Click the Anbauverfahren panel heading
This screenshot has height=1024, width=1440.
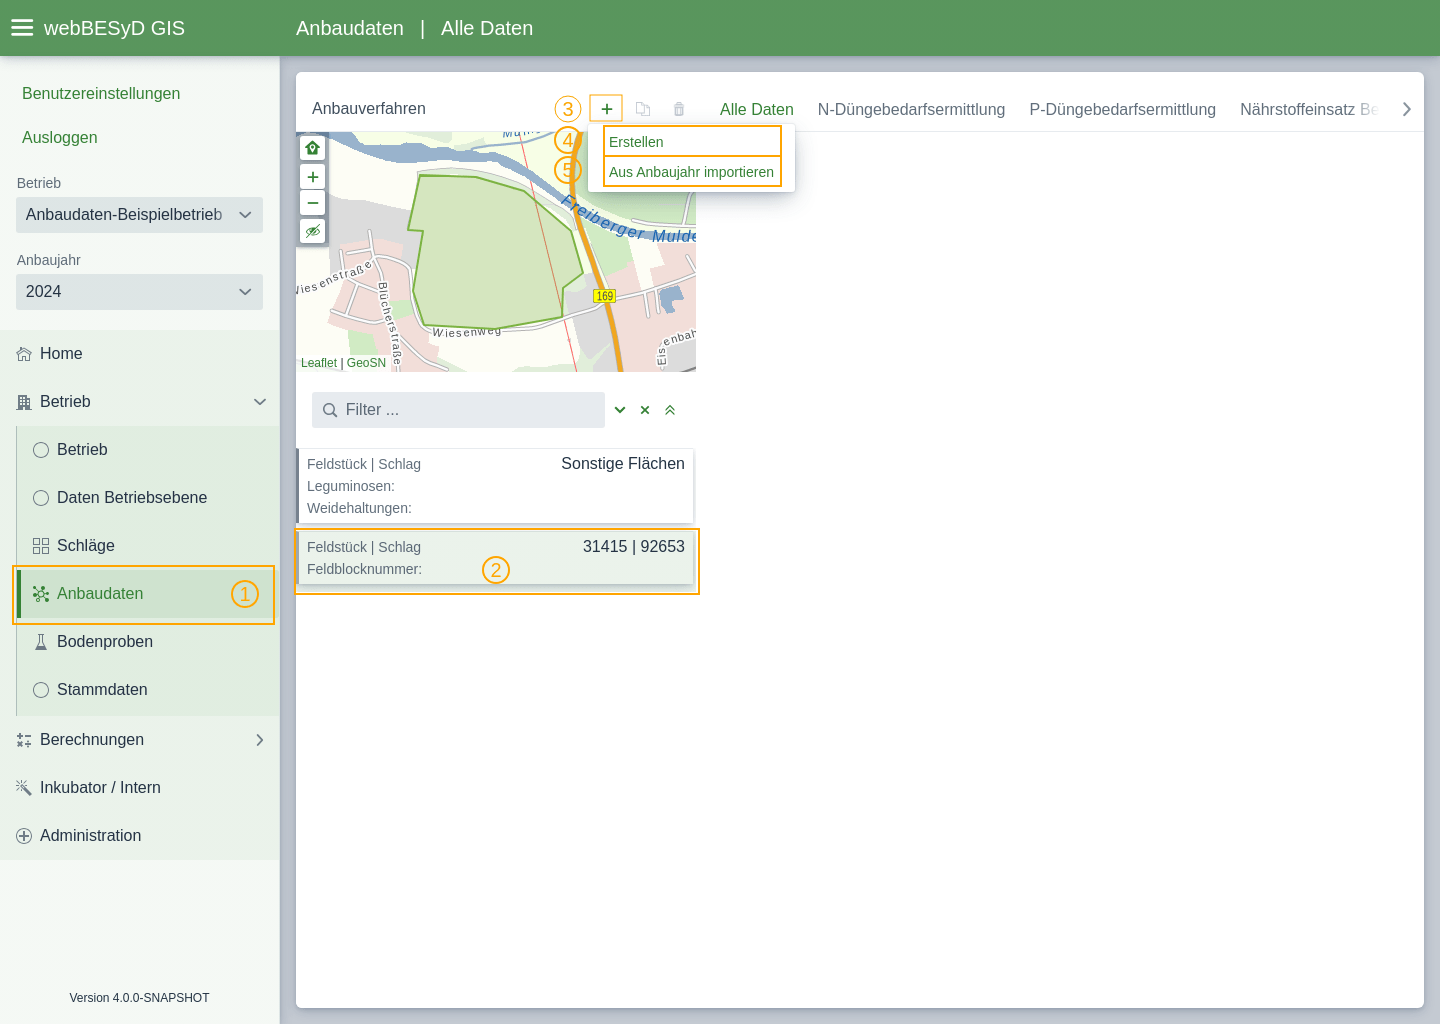[369, 109]
